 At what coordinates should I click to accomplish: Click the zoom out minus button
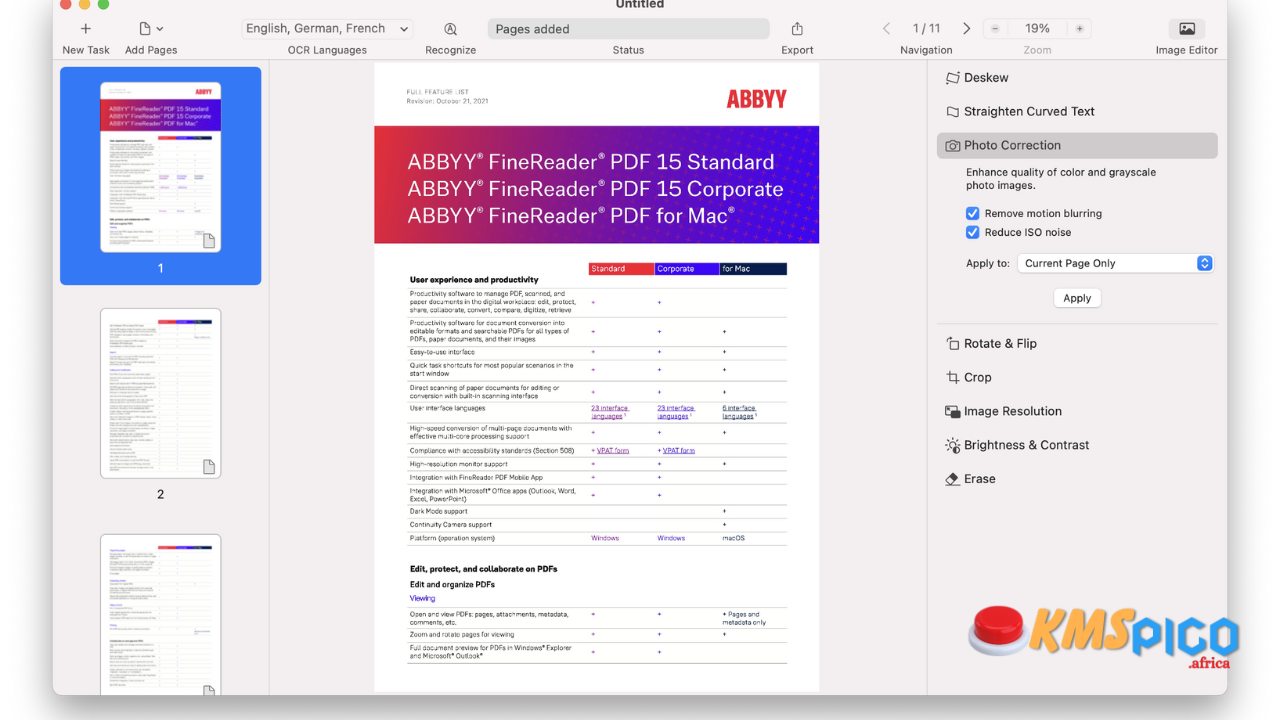pos(995,29)
